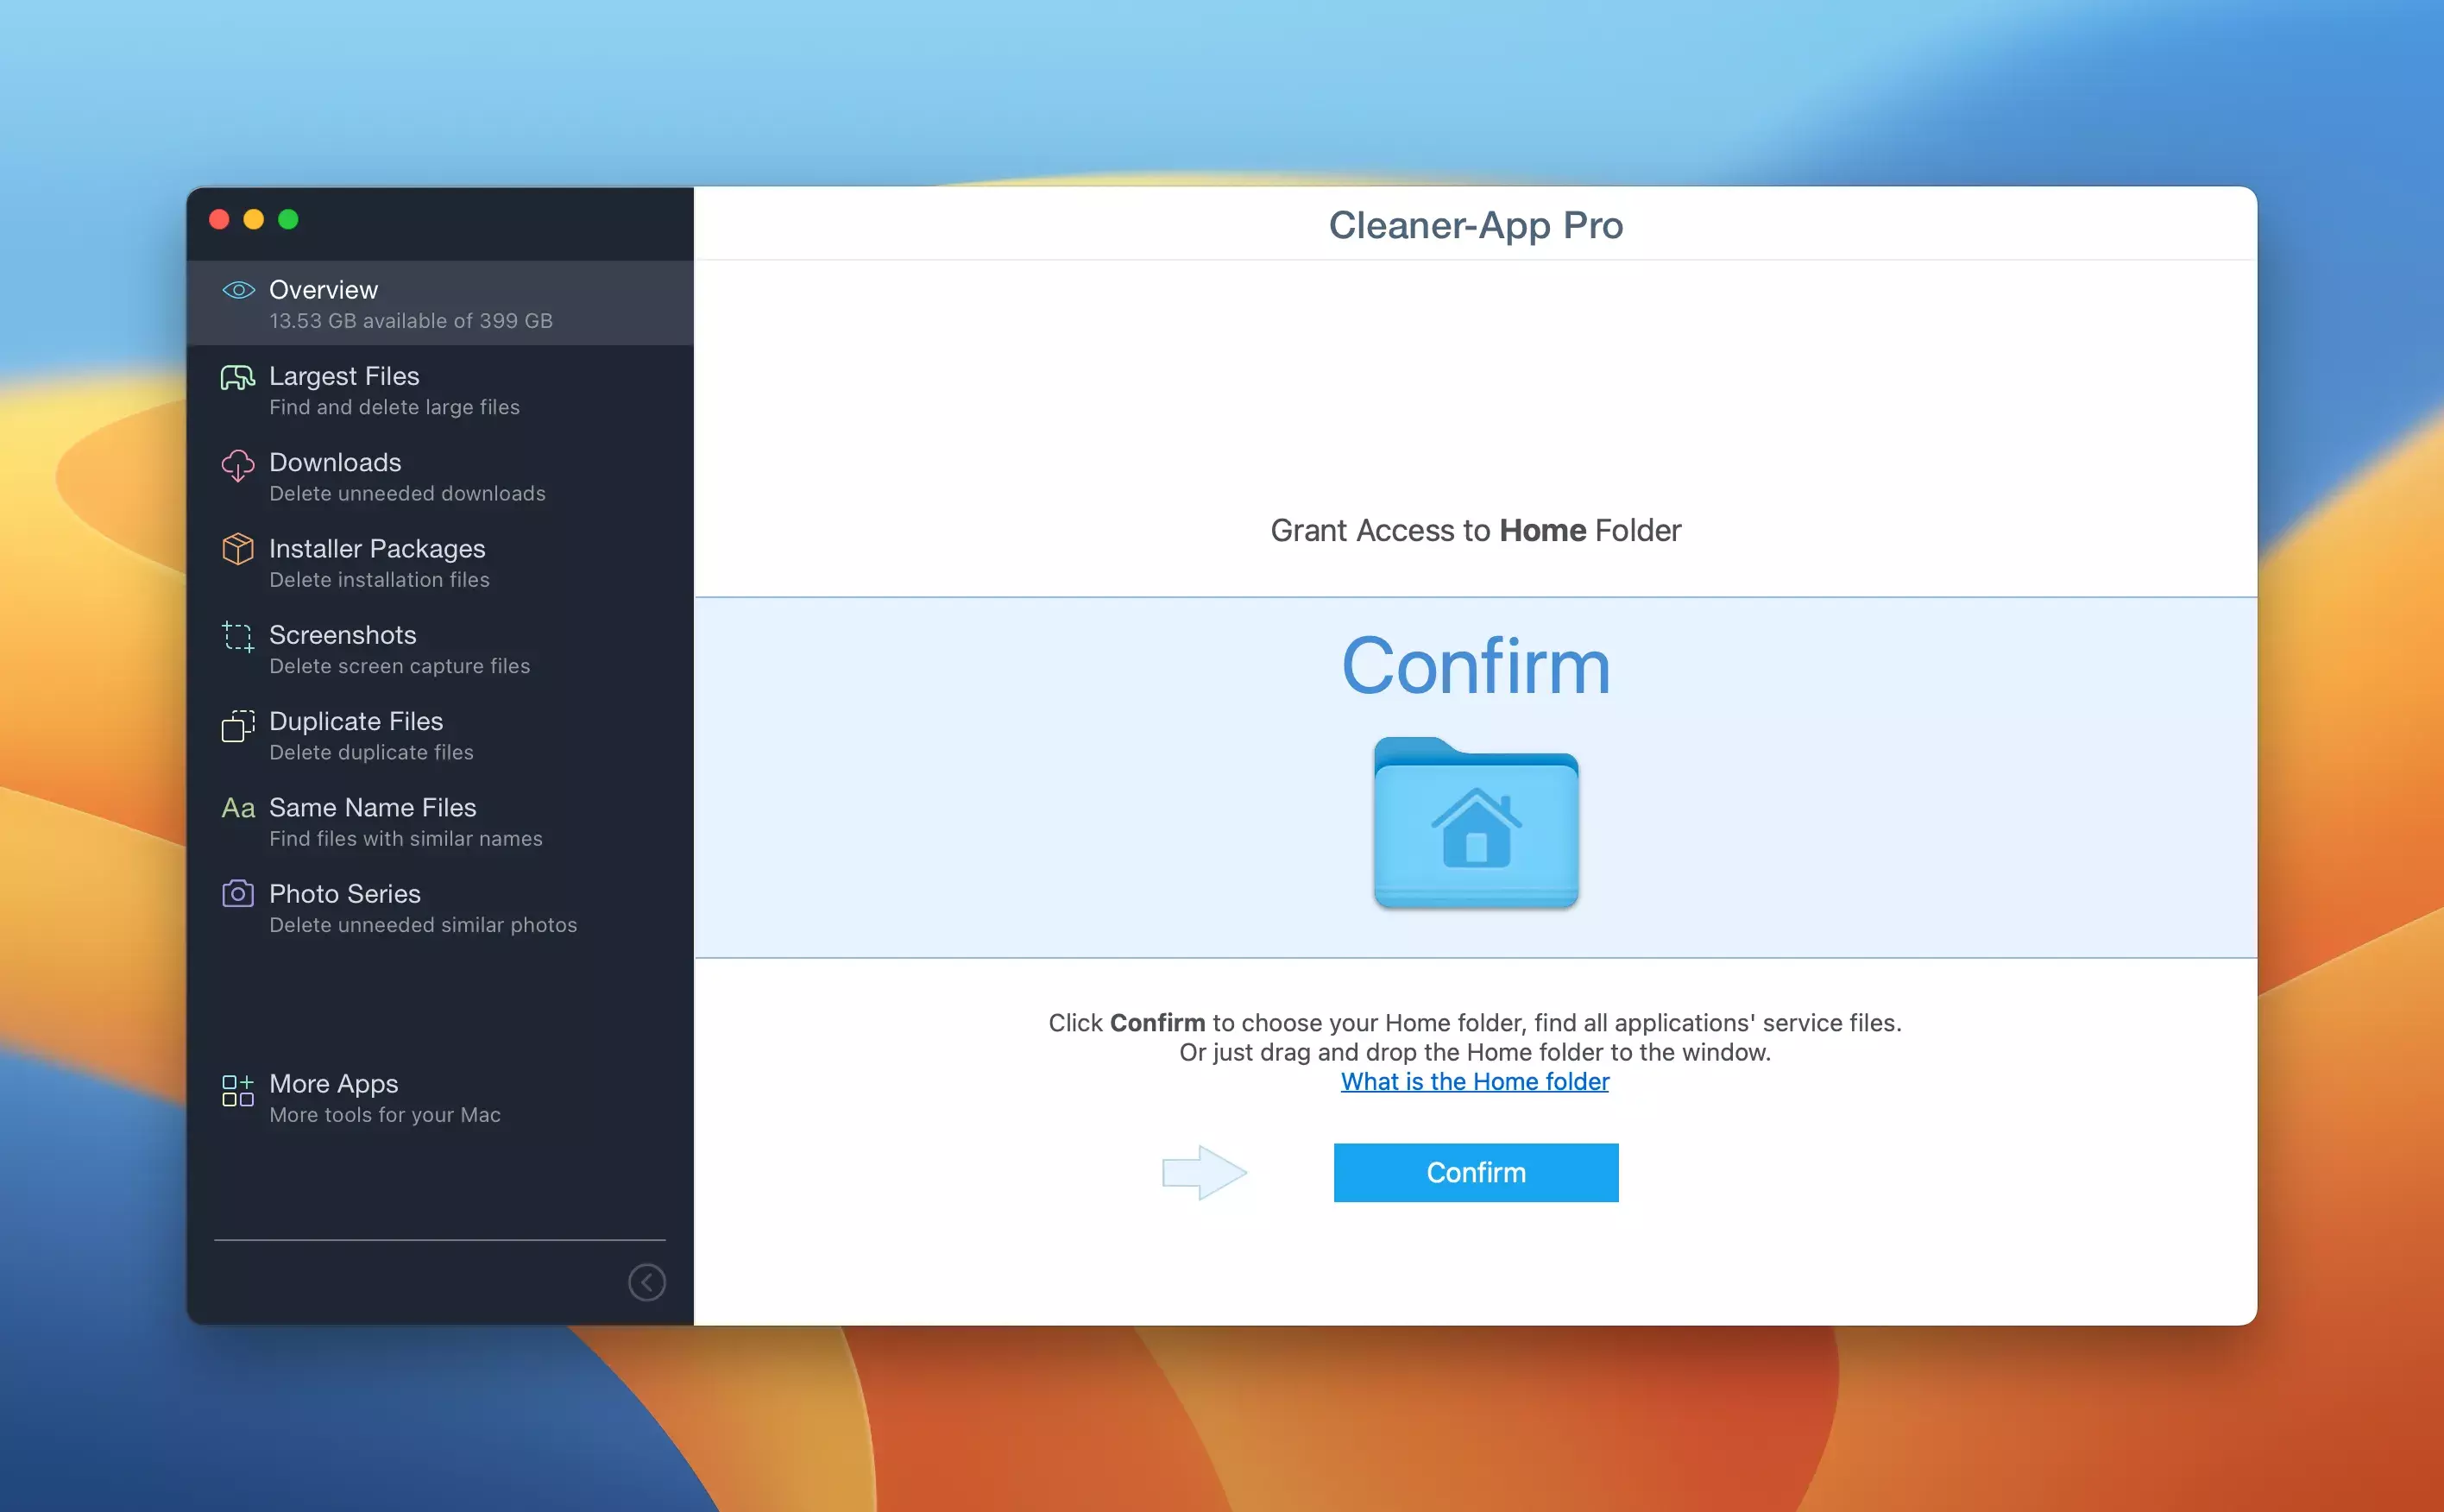2444x1512 pixels.
Task: Click the Screenshots crop icon
Action: coord(238,636)
